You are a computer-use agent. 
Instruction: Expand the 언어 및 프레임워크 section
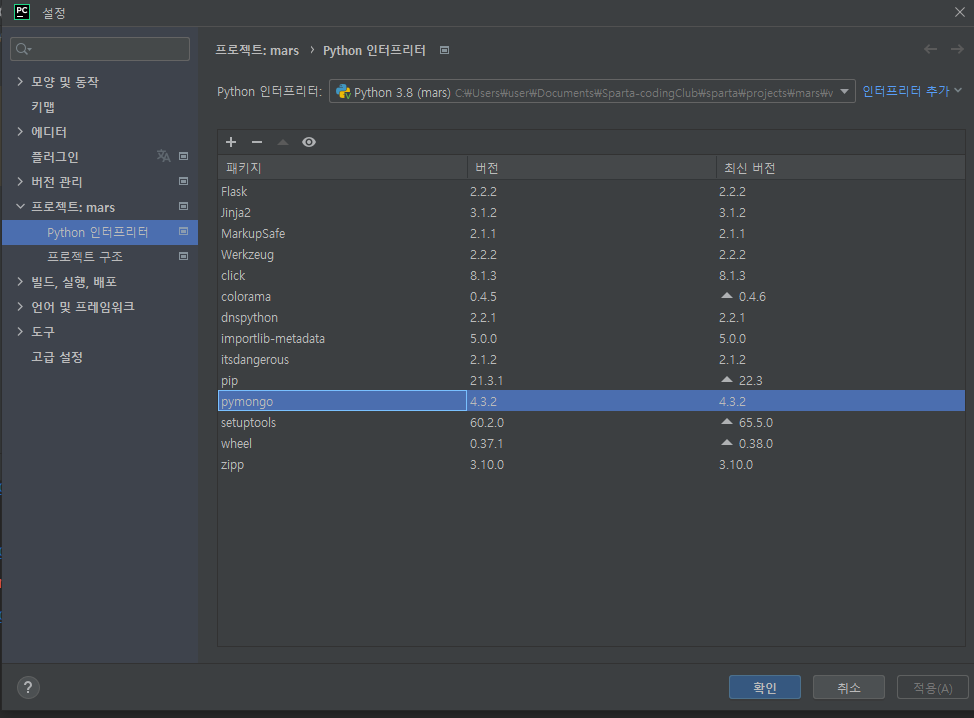click(20, 306)
